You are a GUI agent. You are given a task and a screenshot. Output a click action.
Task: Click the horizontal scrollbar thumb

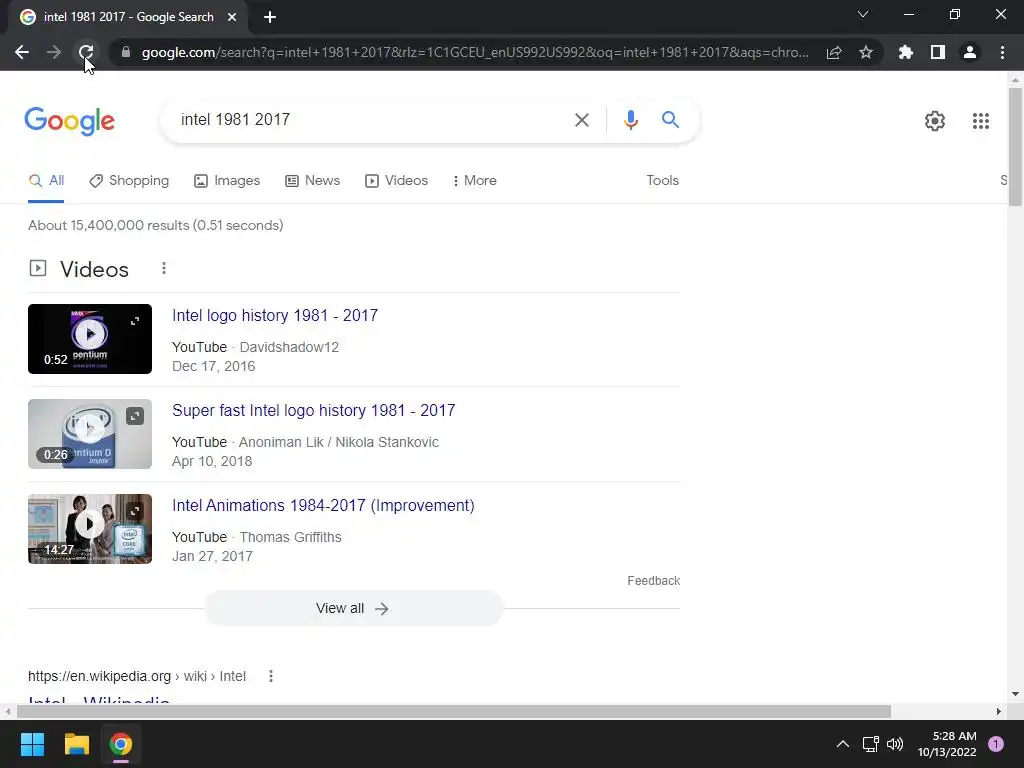454,711
